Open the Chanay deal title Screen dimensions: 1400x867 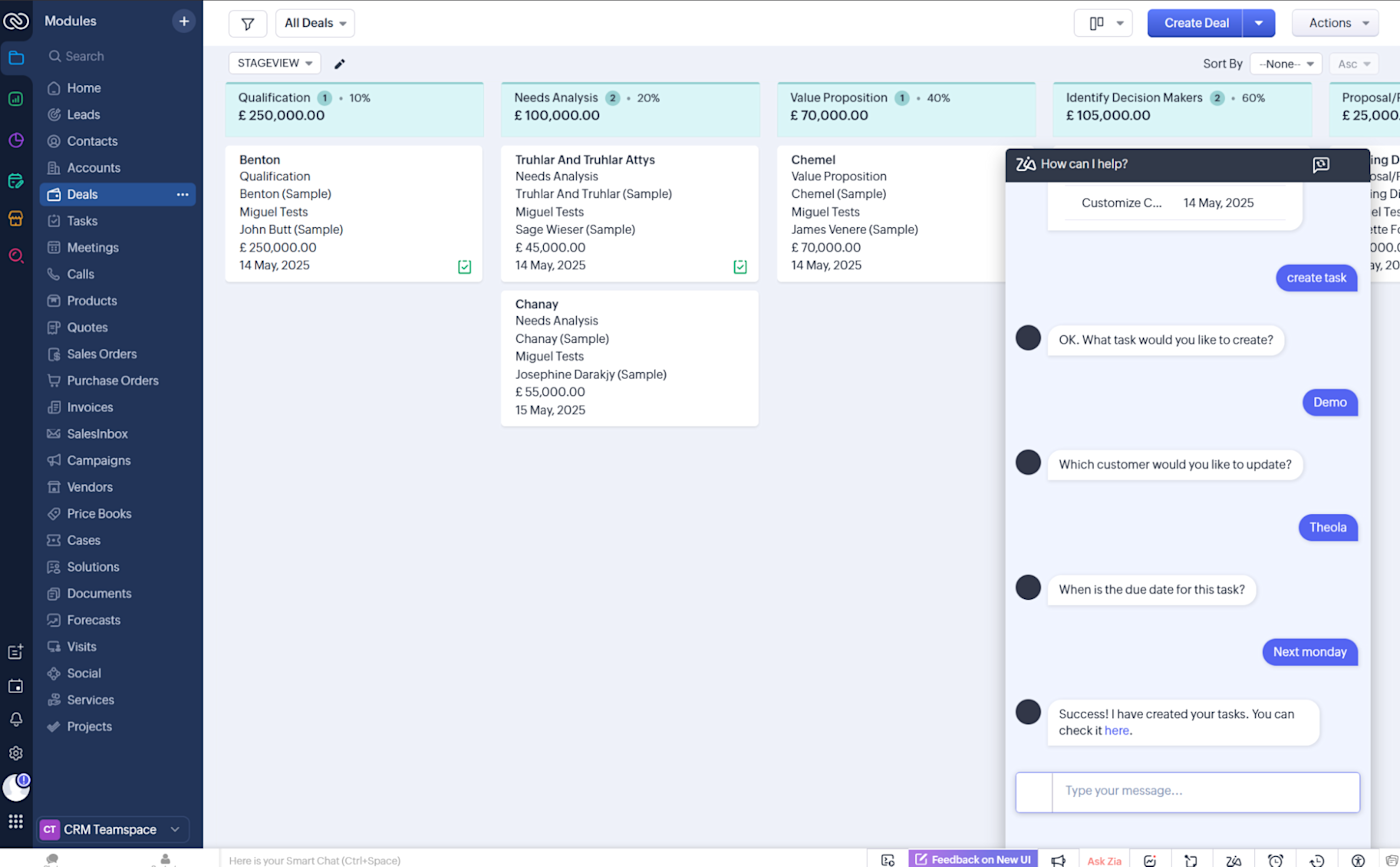click(x=537, y=304)
